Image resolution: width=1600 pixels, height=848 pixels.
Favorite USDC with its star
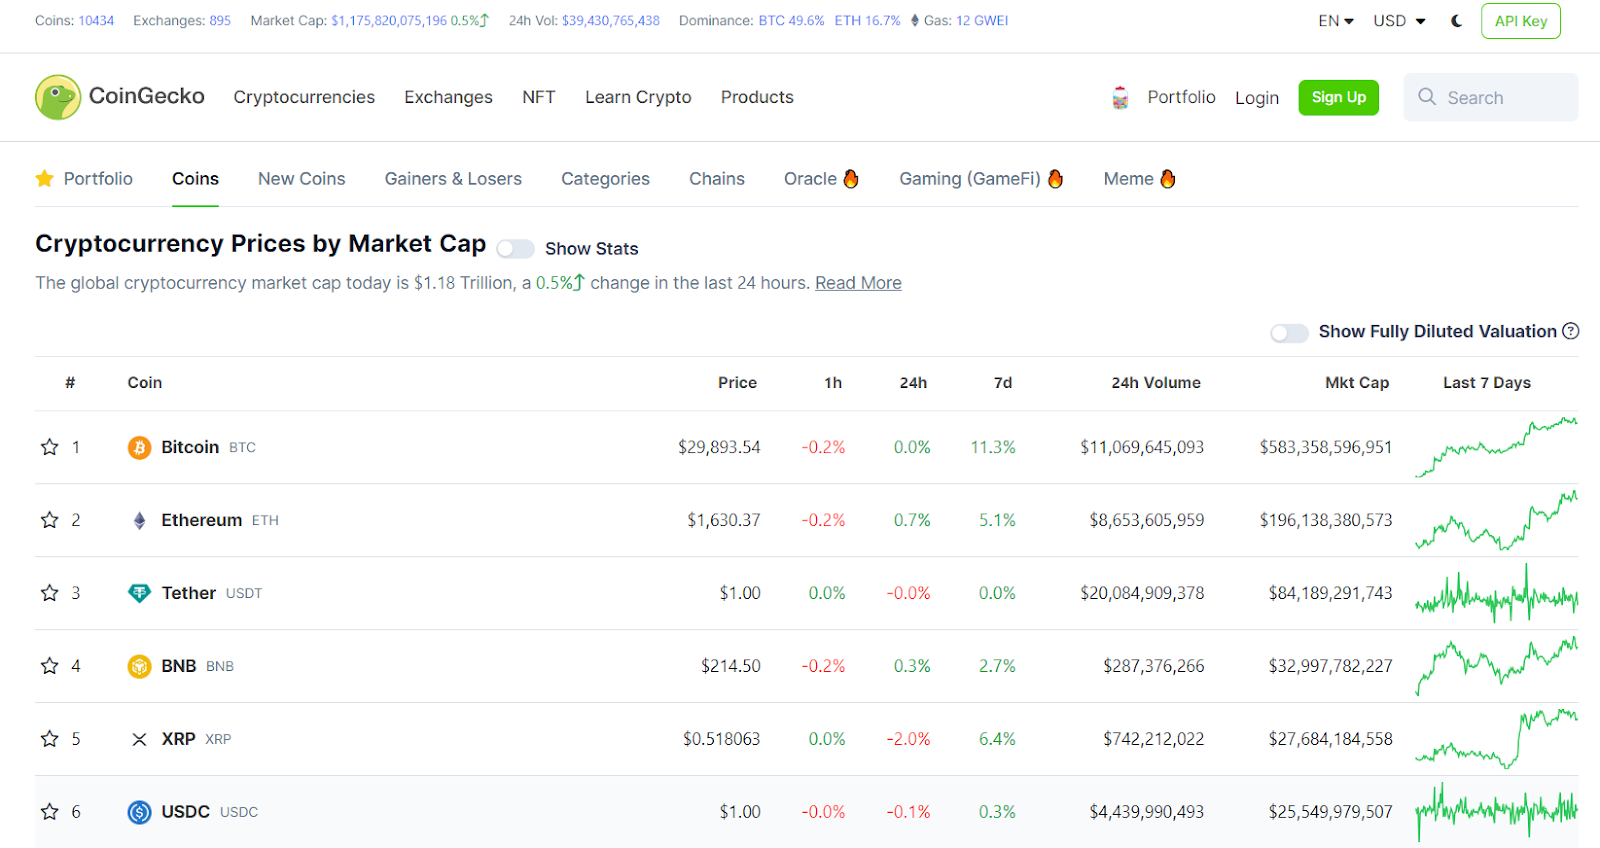[x=49, y=812]
